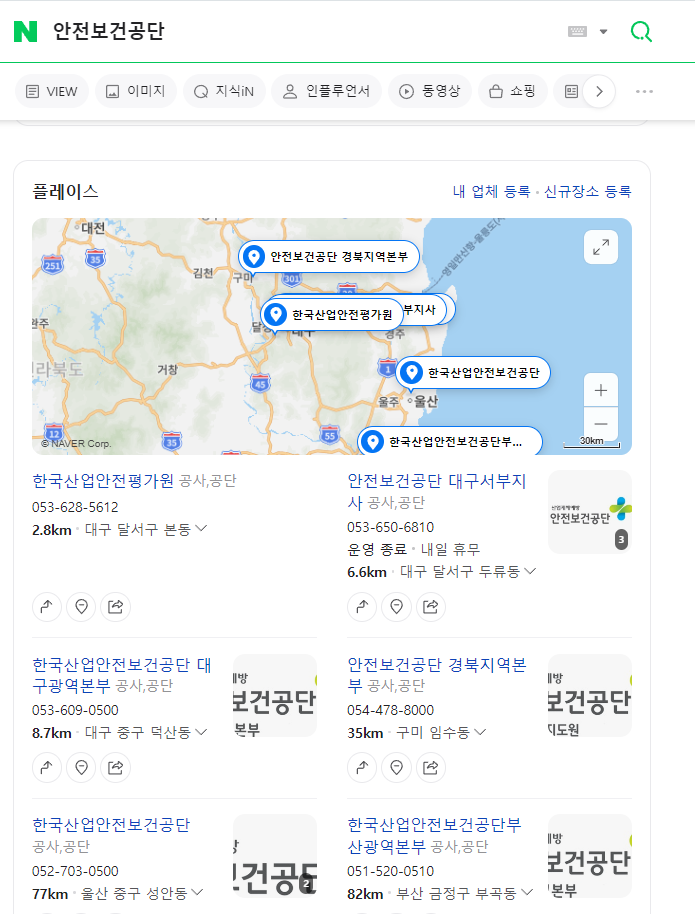The width and height of the screenshot is (695, 914).
Task: Click map marker 한국산업안전보건공단부... at bottom
Action: [450, 441]
